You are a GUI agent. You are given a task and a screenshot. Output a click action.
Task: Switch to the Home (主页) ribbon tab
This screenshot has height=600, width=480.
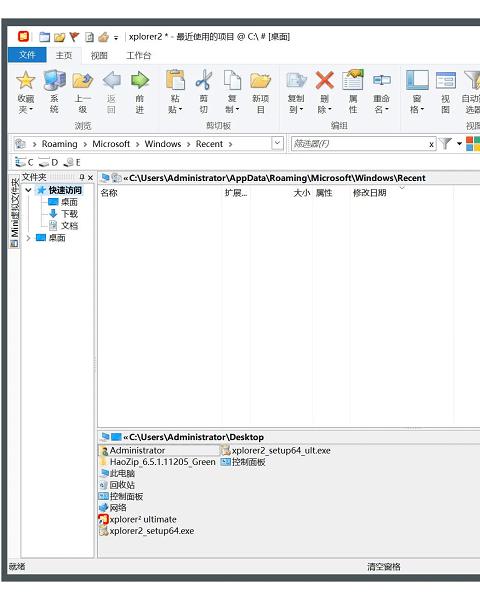coord(64,55)
